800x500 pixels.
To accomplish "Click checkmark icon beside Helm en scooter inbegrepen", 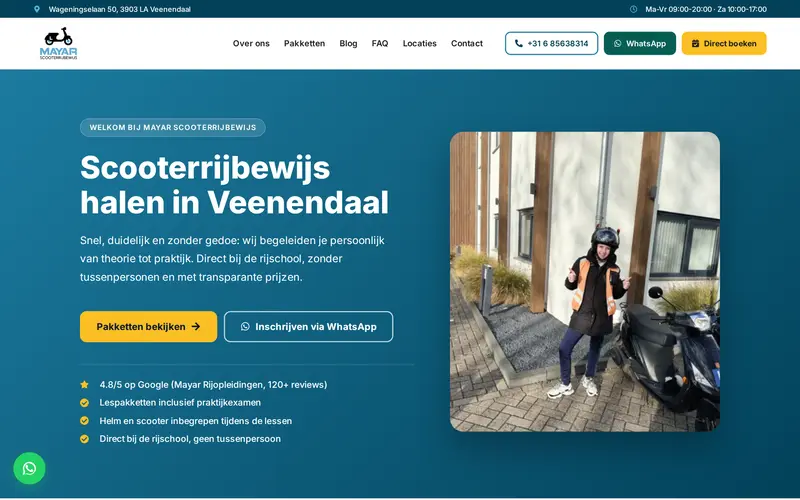I will click(84, 421).
